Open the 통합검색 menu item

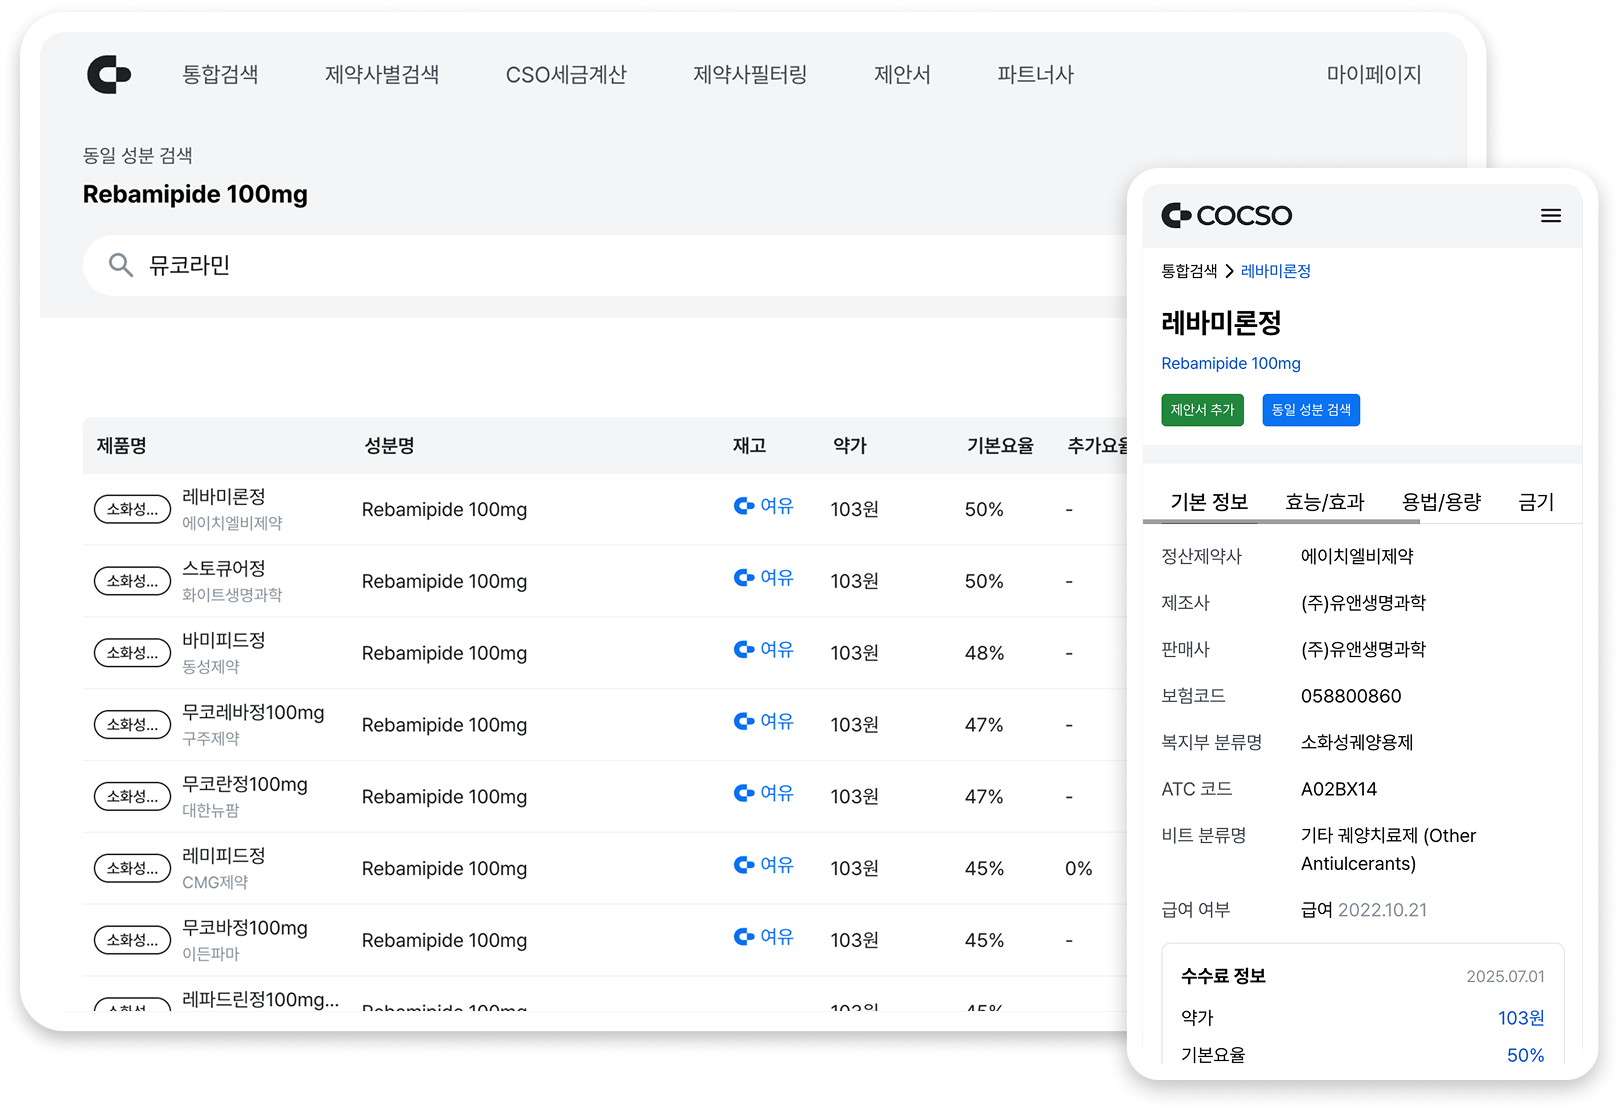point(220,75)
